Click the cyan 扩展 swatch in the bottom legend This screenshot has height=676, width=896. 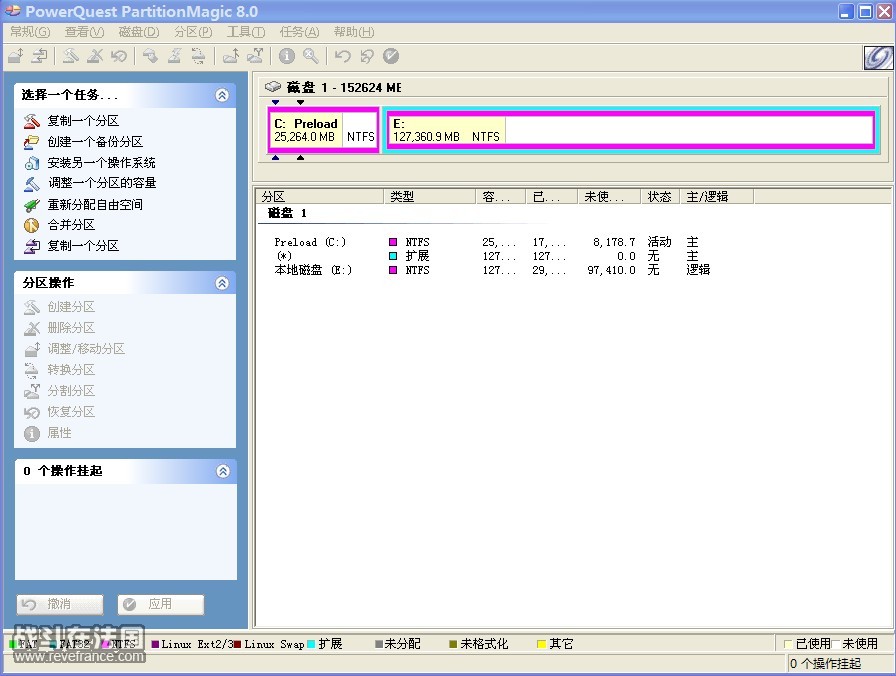click(x=311, y=644)
